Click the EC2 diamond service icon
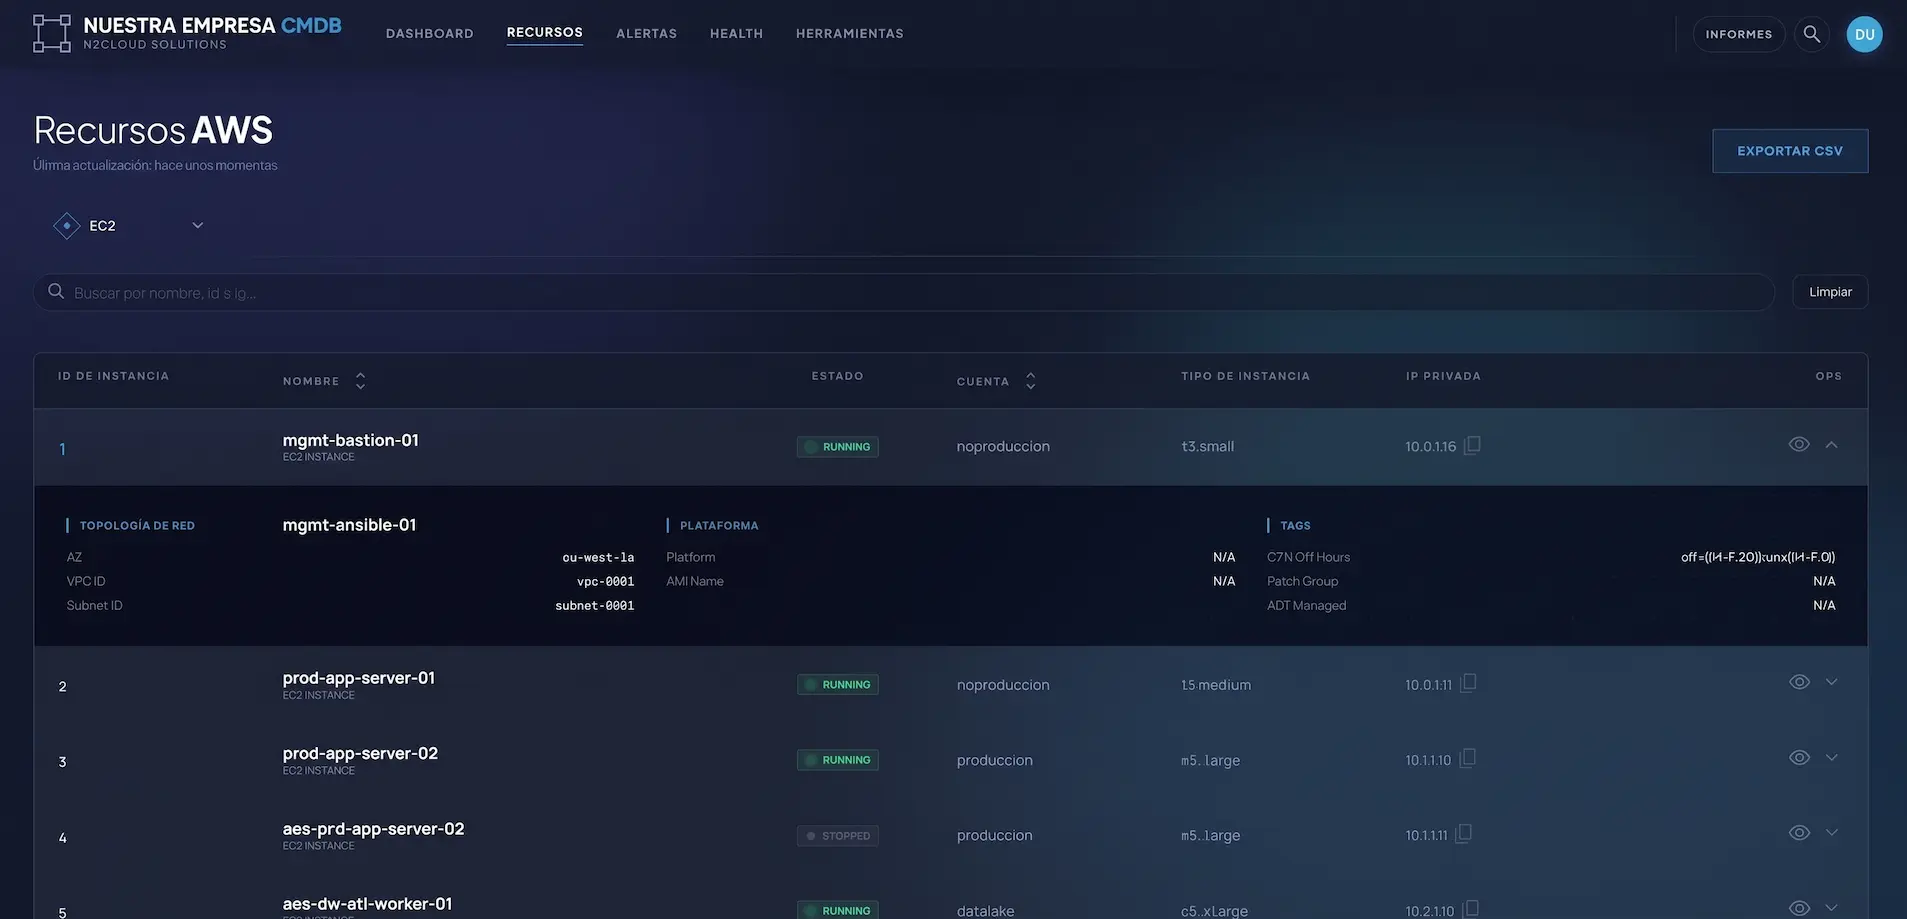 pyautogui.click(x=67, y=226)
